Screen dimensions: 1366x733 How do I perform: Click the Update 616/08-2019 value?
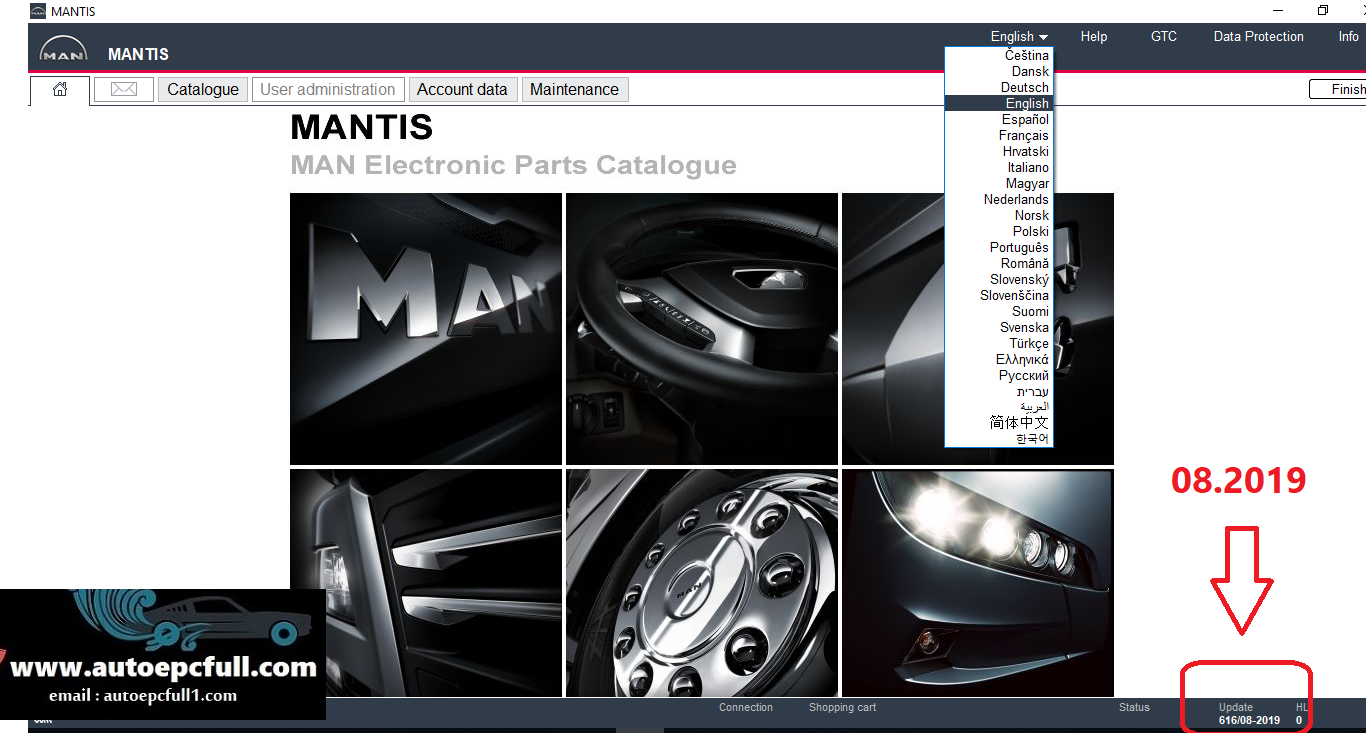click(1249, 720)
